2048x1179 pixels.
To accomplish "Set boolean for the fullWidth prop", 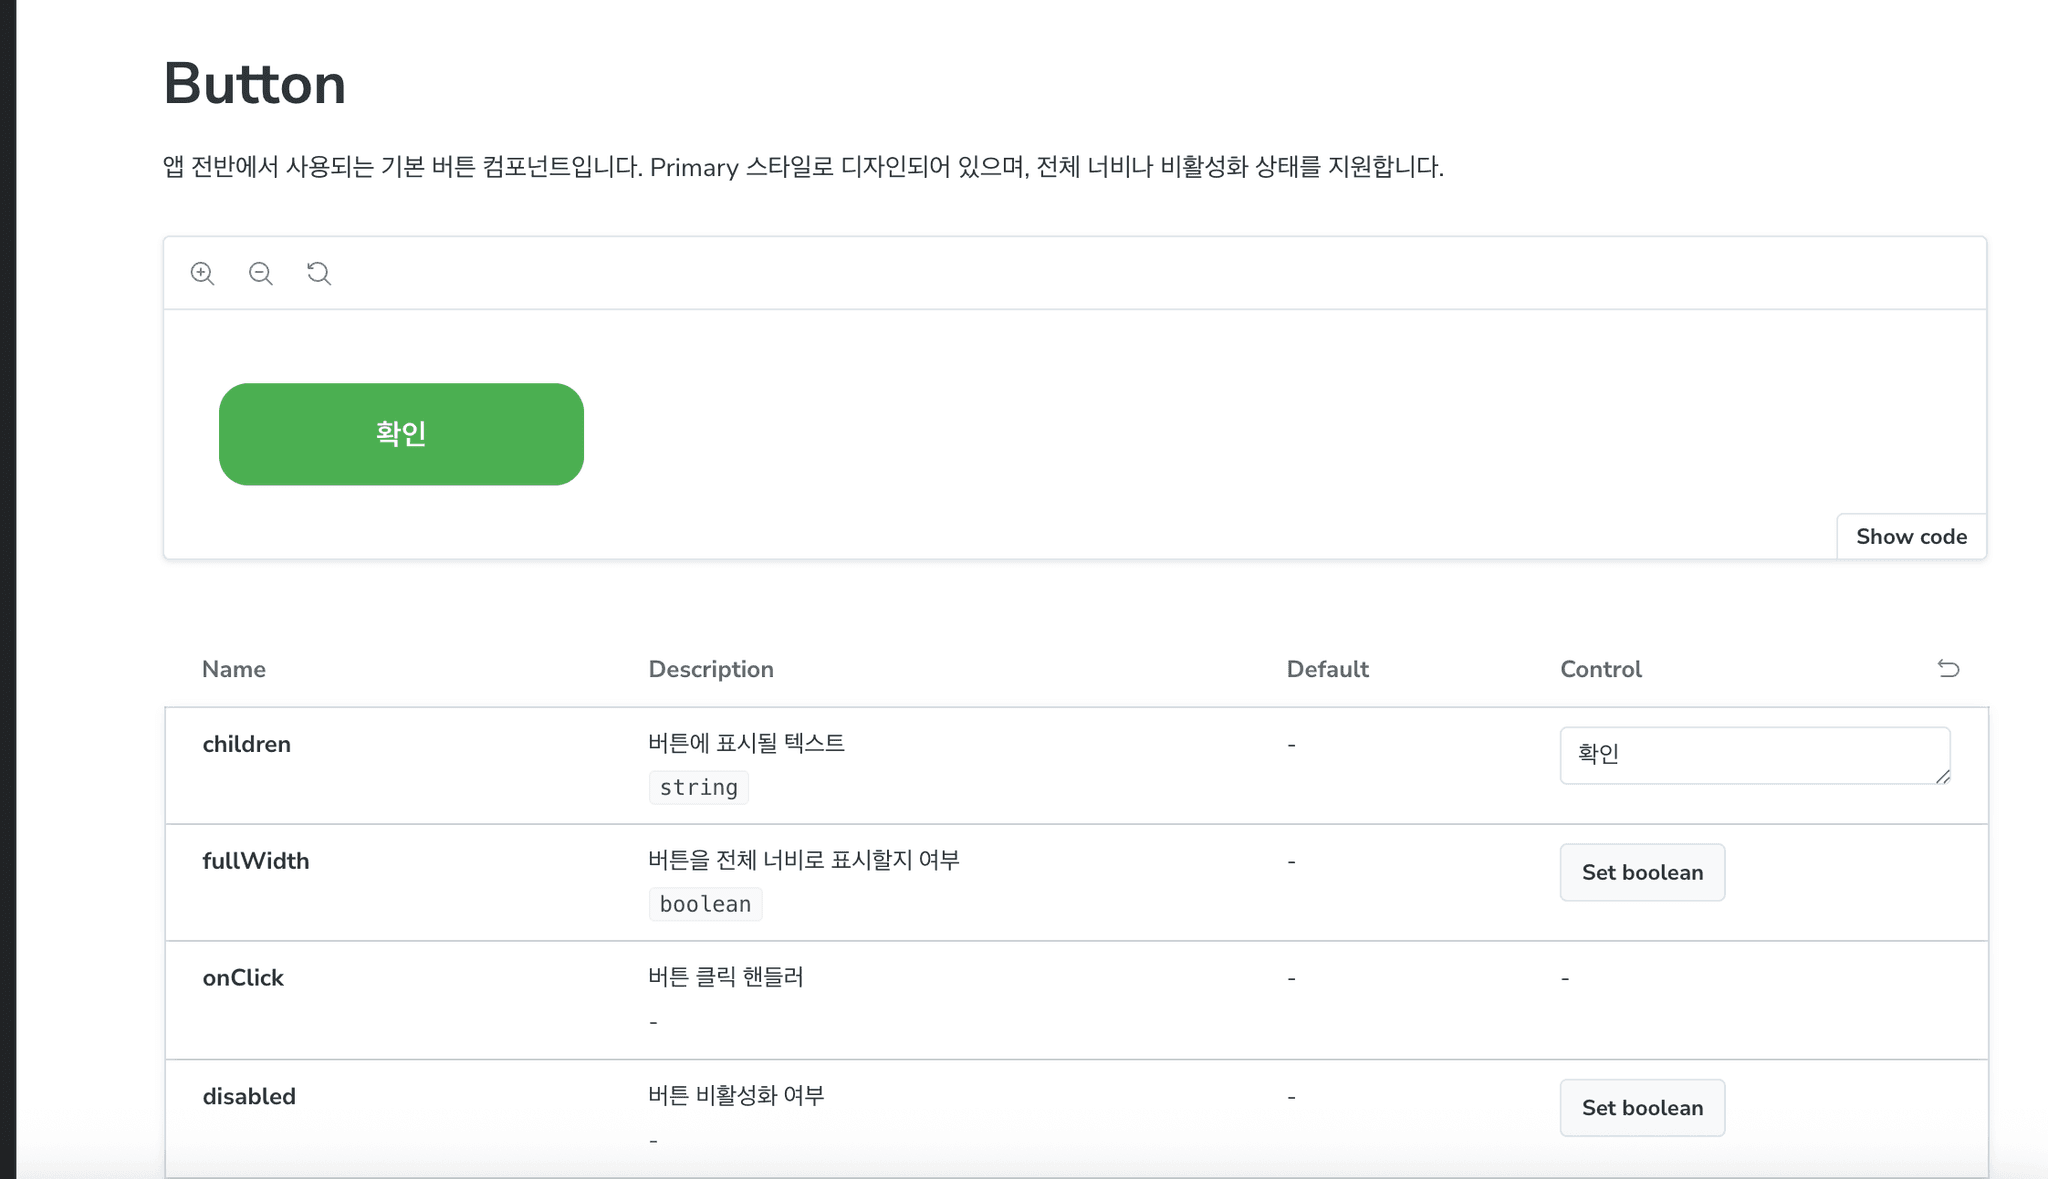I will point(1642,872).
